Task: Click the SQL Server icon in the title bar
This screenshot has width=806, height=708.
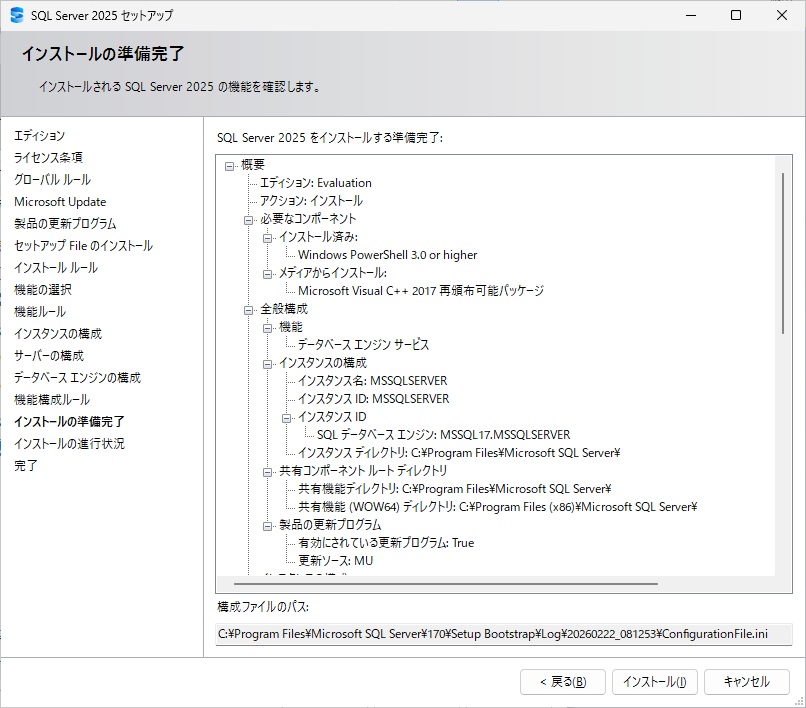Action: coord(17,15)
